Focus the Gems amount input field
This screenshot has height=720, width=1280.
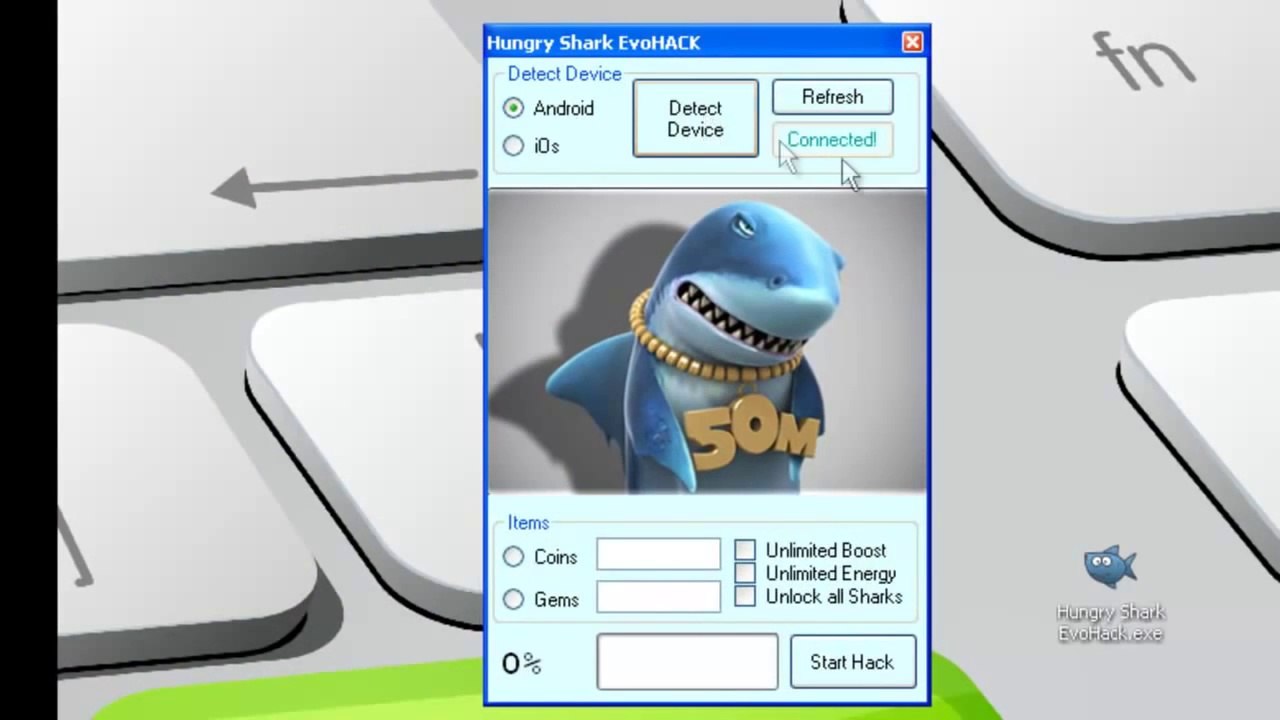click(658, 598)
